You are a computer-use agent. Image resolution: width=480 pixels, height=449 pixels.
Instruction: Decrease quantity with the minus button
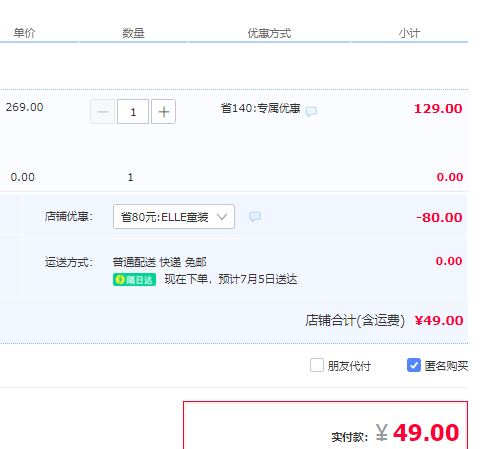102,112
